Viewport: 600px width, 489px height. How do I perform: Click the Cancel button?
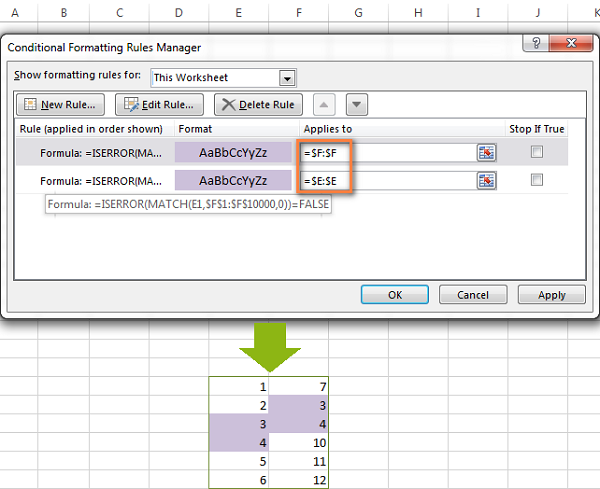[473, 295]
